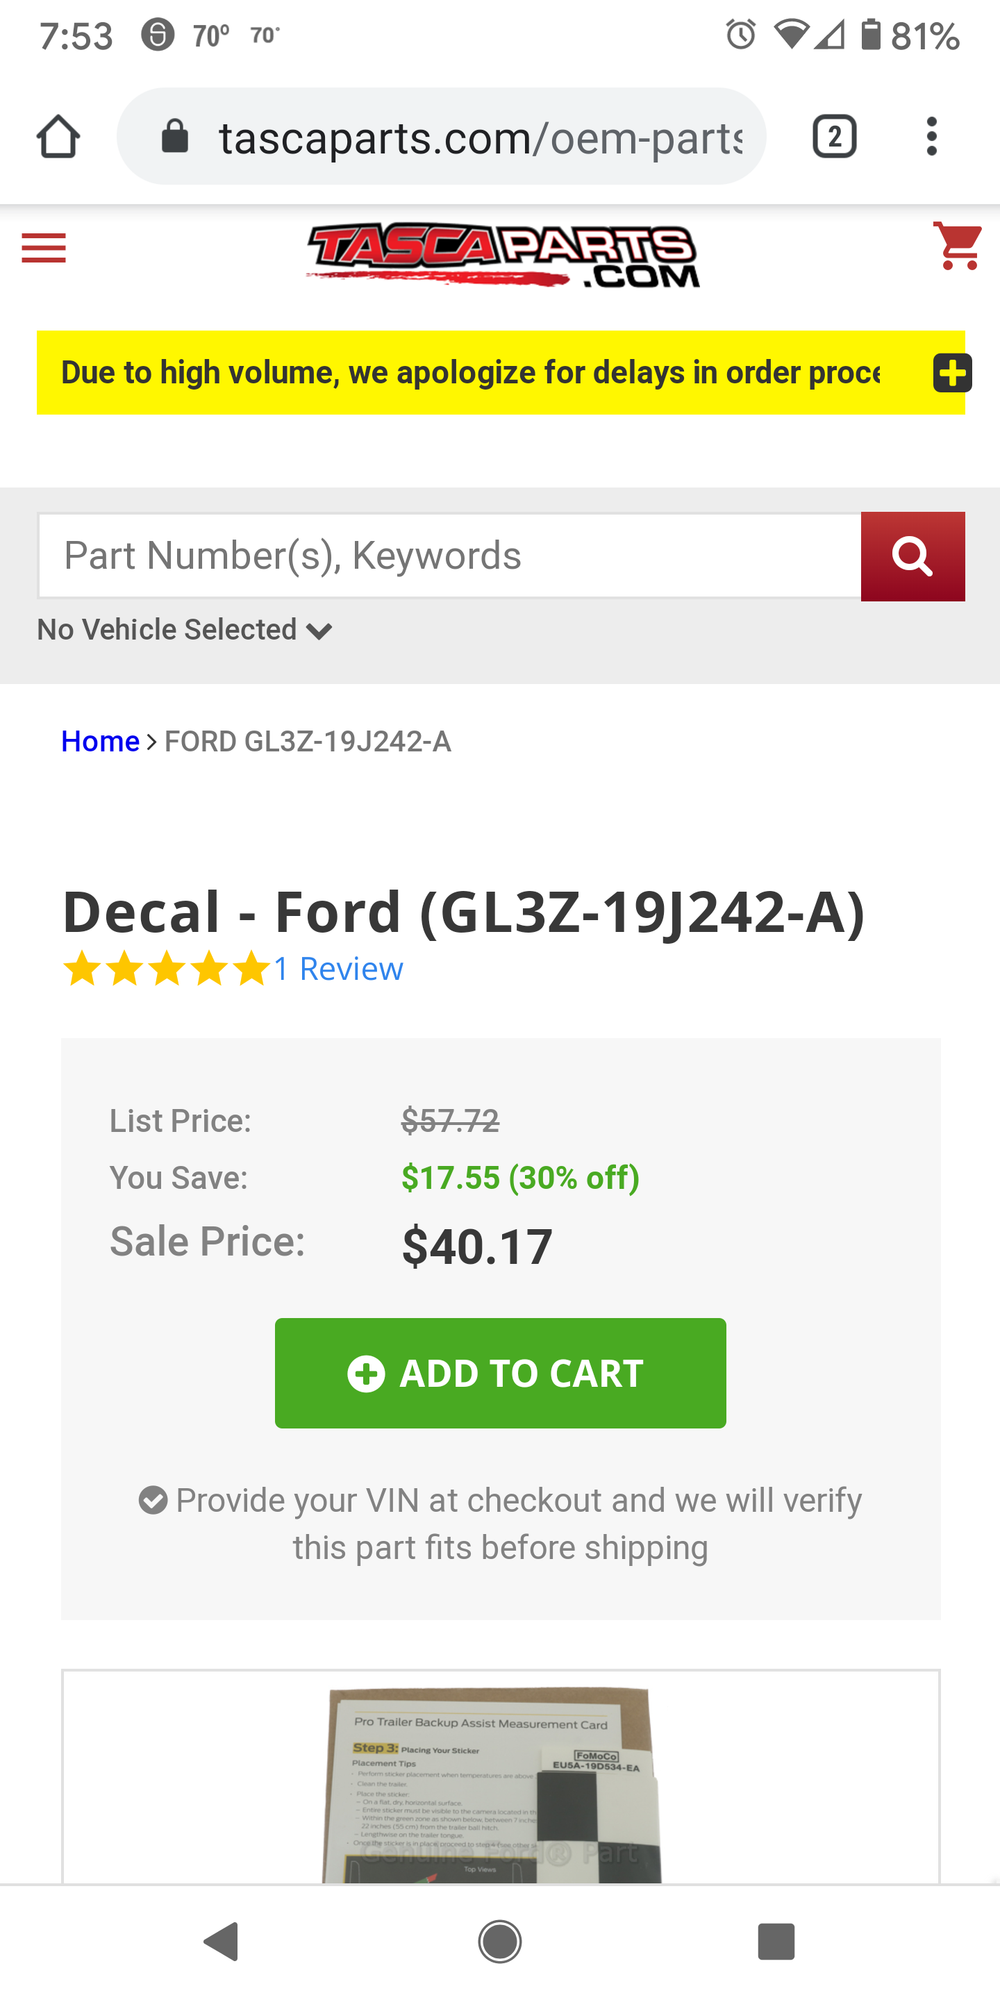Image resolution: width=1000 pixels, height=2000 pixels.
Task: Tap the Add to Cart plus icon
Action: tap(366, 1373)
